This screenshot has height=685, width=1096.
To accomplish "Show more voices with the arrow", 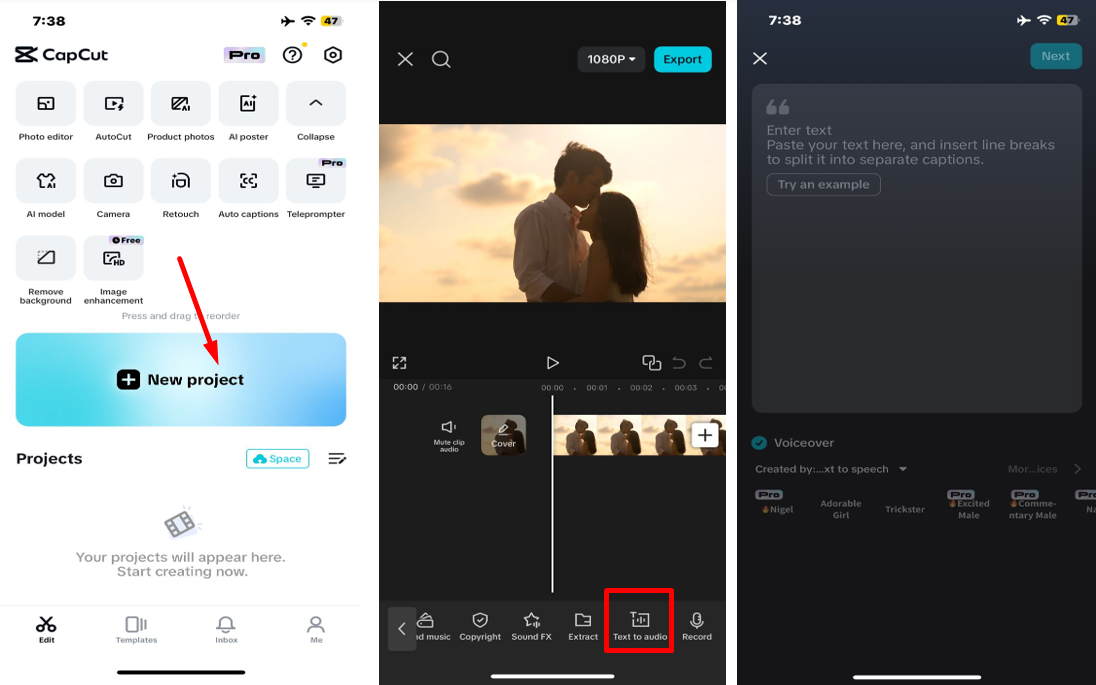I will pos(1077,469).
